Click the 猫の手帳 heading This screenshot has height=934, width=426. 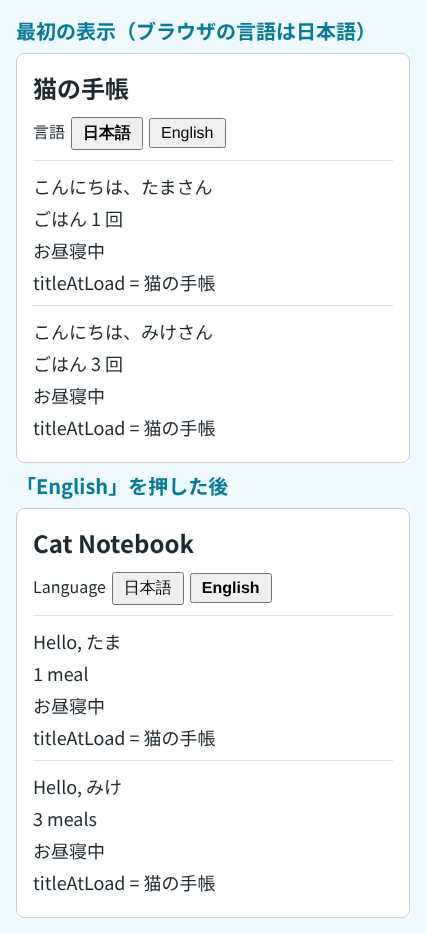[81, 89]
